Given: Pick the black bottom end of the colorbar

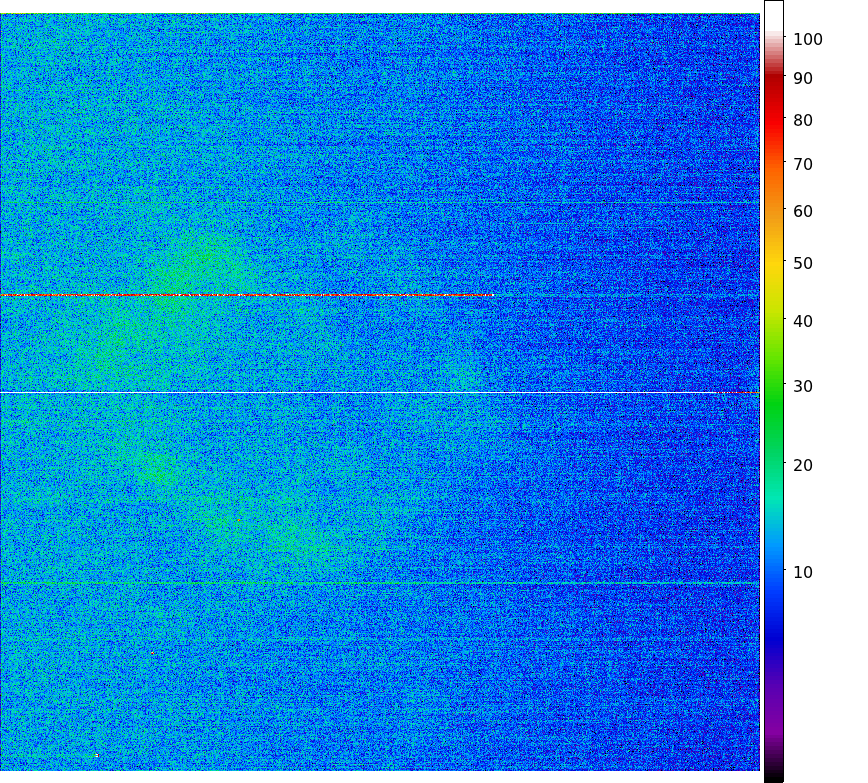Looking at the screenshot, I should (774, 775).
